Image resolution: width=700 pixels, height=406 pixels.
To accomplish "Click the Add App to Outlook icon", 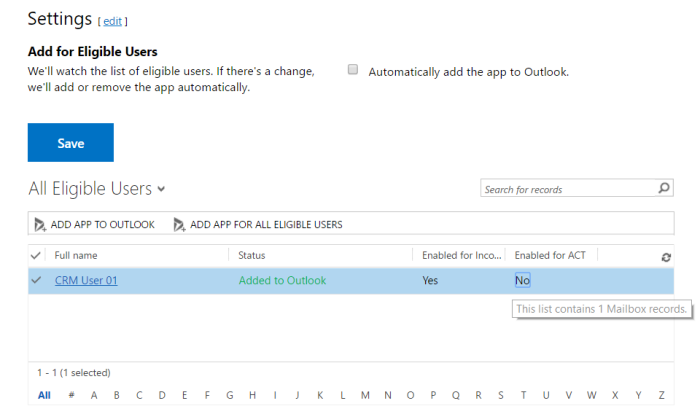I will point(40,225).
